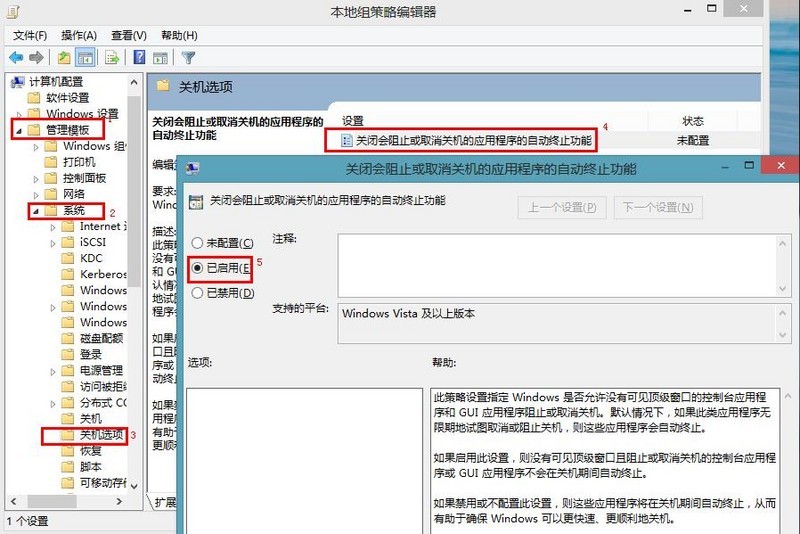
Task: Click the show/hide action pane icon
Action: (160, 58)
